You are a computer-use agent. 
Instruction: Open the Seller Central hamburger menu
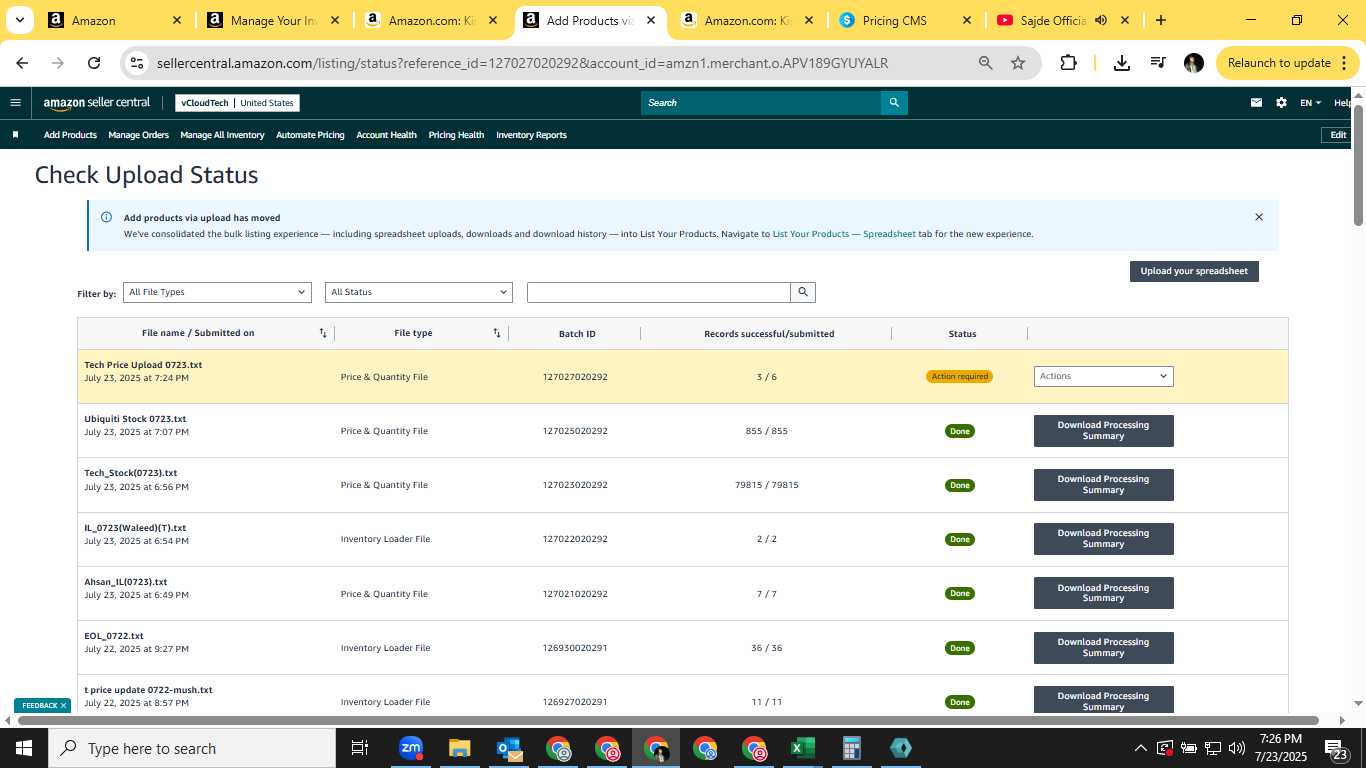click(x=15, y=102)
